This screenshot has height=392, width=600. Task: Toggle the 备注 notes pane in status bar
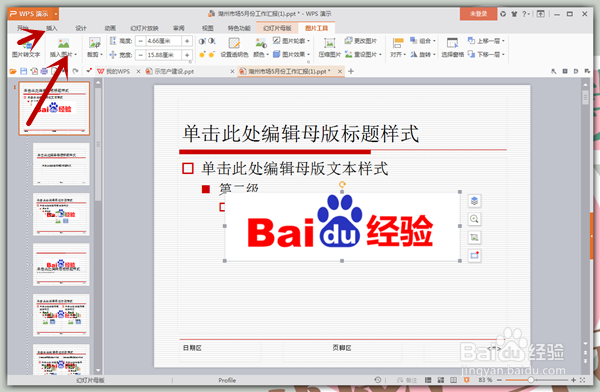[x=407, y=380]
